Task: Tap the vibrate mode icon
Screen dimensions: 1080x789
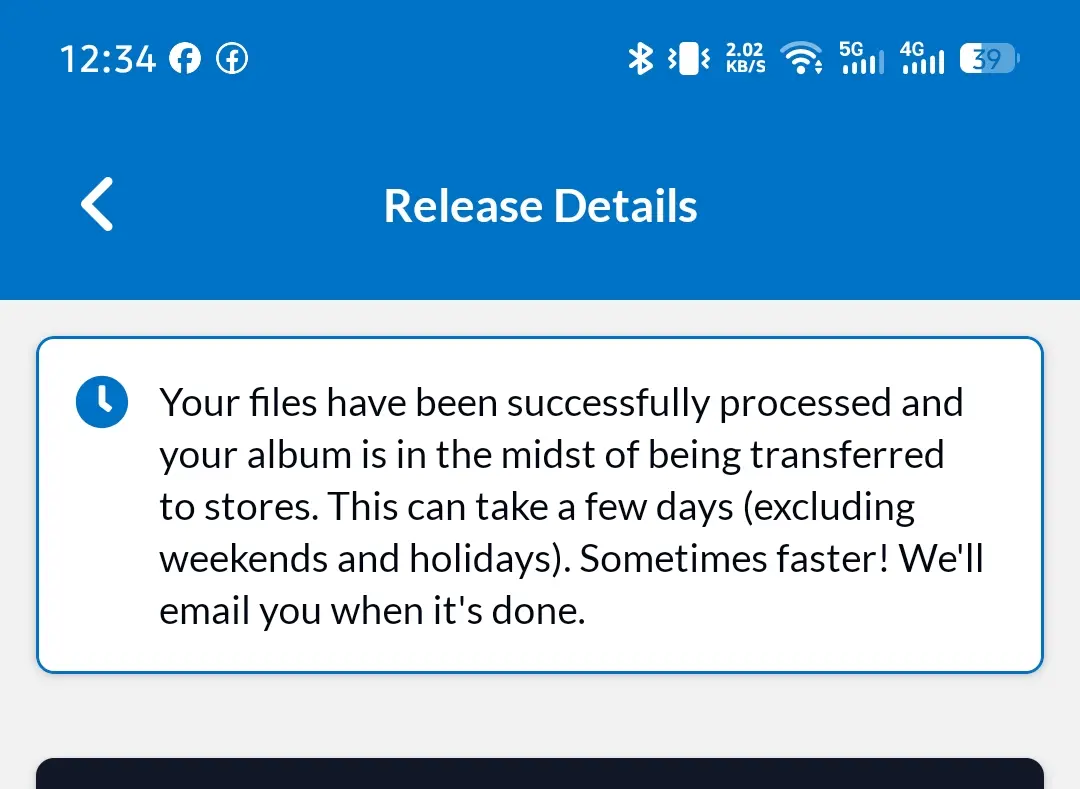Action: tap(689, 59)
